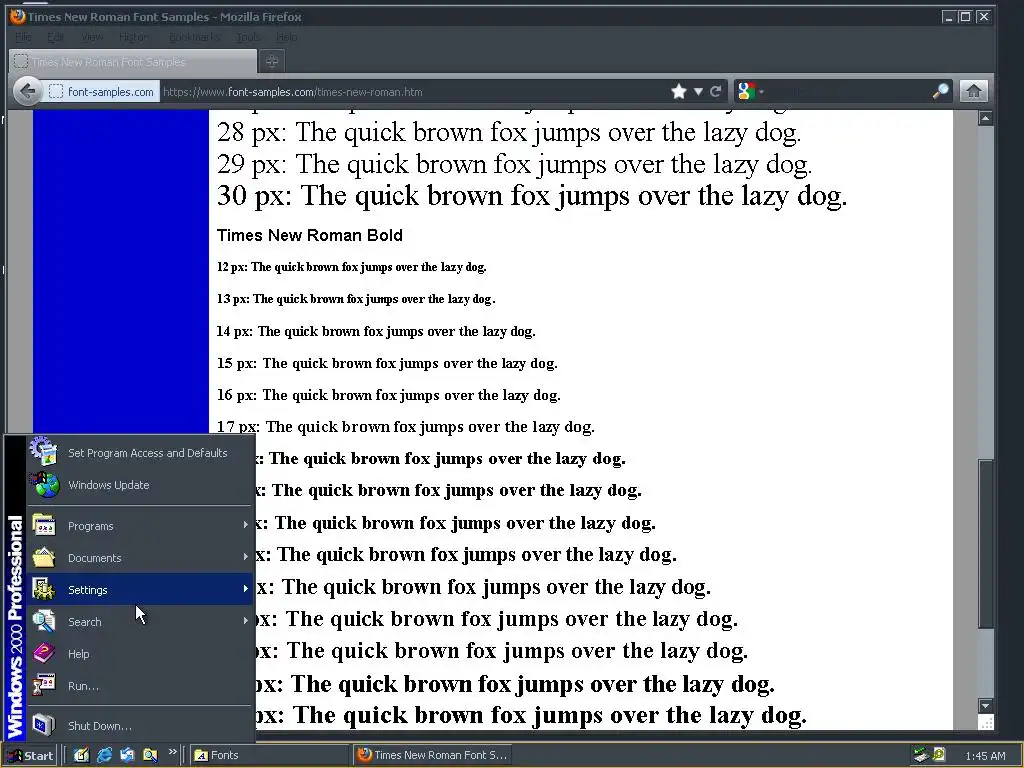Open the URL history dropdown arrow
Viewport: 1024px width, 768px height.
(698, 91)
